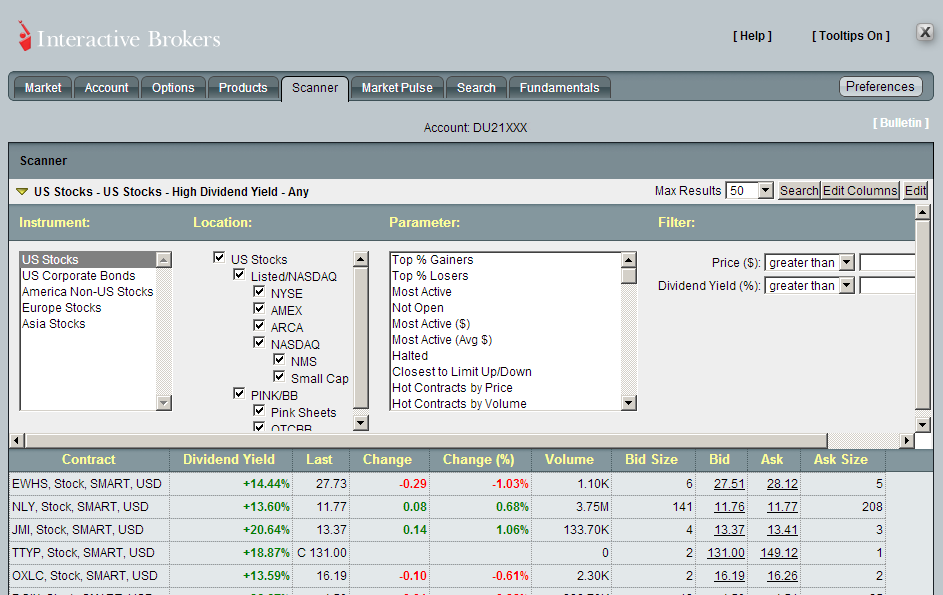The image size is (943, 595).
Task: Click the NLY ask price 11.77
Action: pyautogui.click(x=782, y=507)
